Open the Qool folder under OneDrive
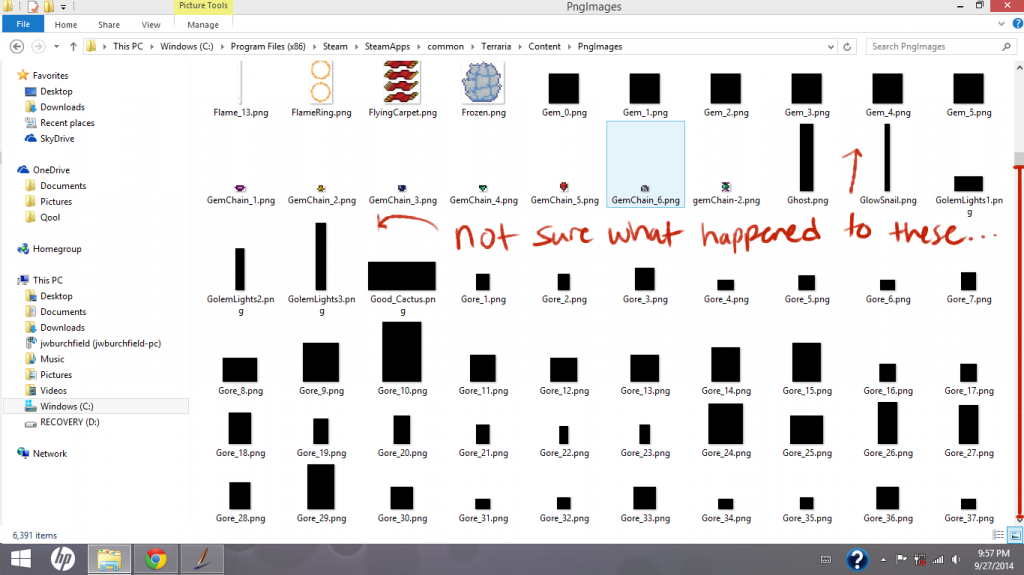This screenshot has width=1024, height=575. pos(42,218)
